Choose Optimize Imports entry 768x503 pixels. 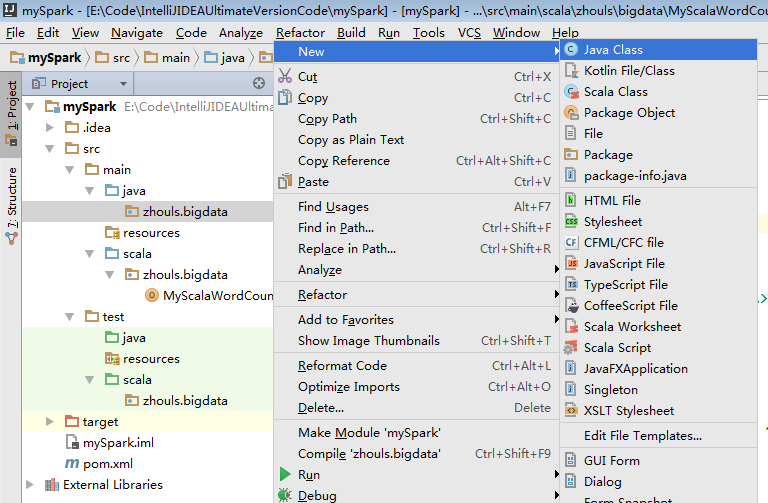(x=416, y=387)
